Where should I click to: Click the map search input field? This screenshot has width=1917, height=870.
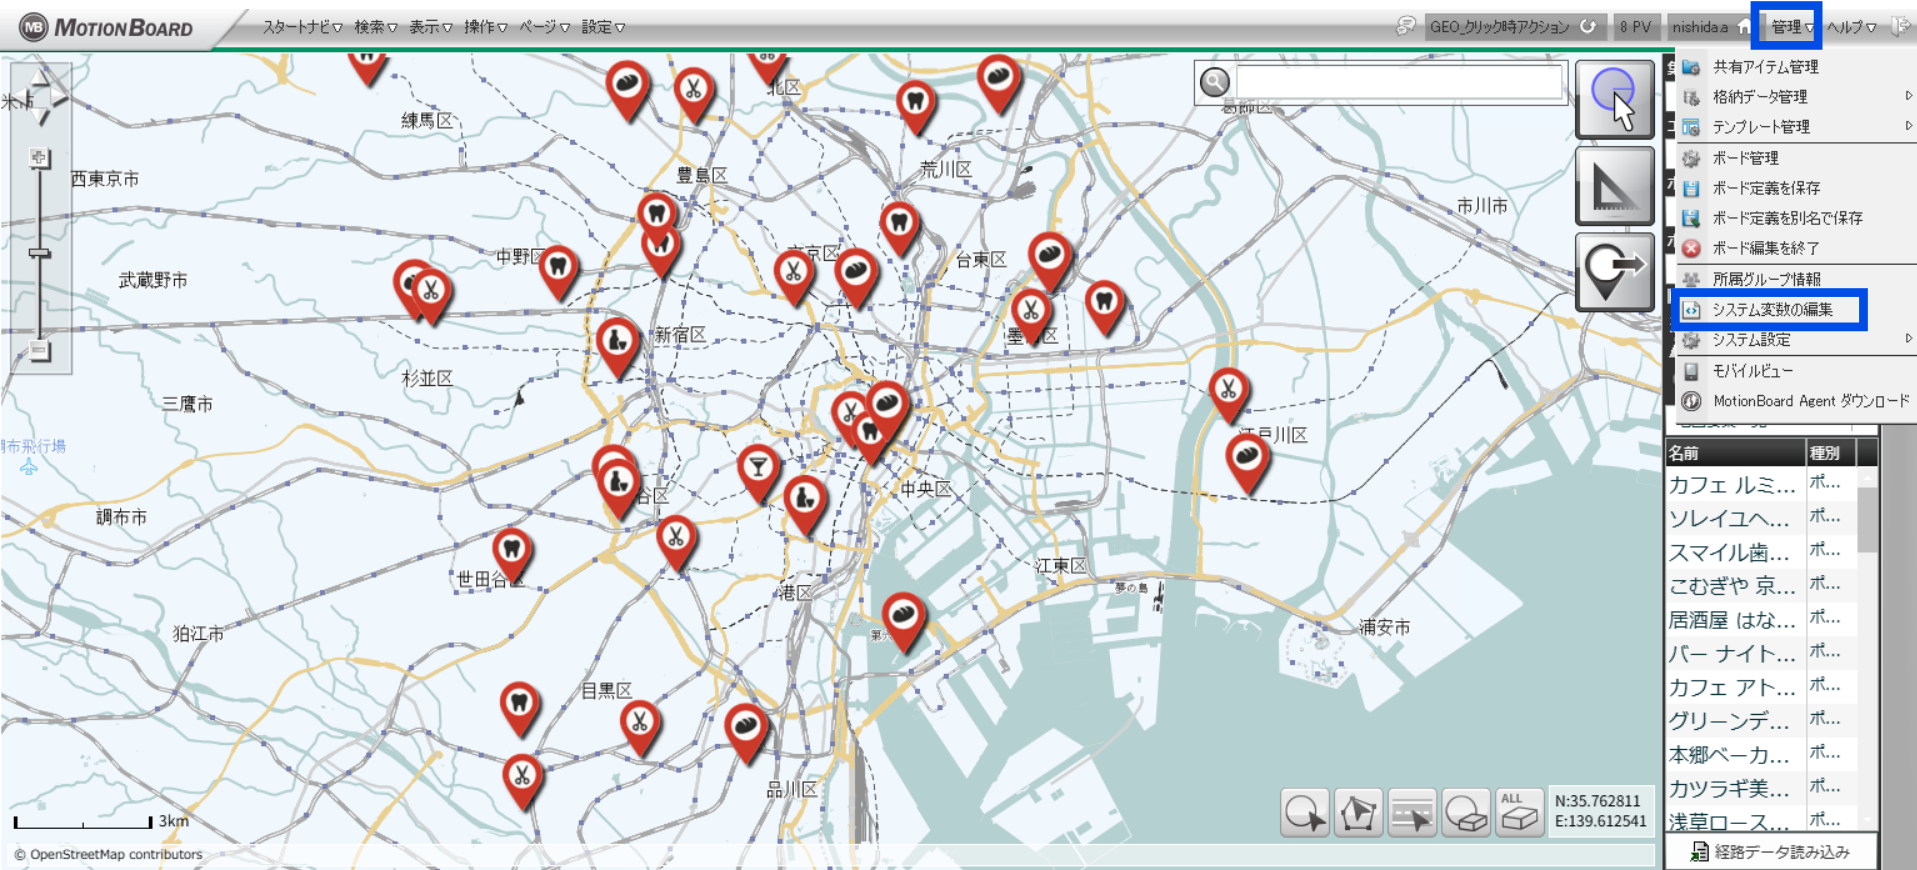click(x=1398, y=82)
